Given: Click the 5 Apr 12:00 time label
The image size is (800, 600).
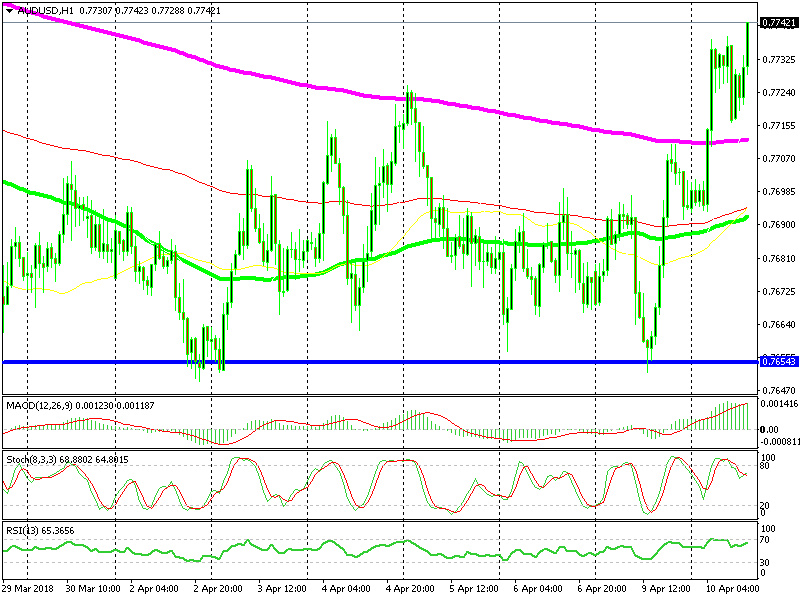Looking at the screenshot, I should (x=474, y=588).
